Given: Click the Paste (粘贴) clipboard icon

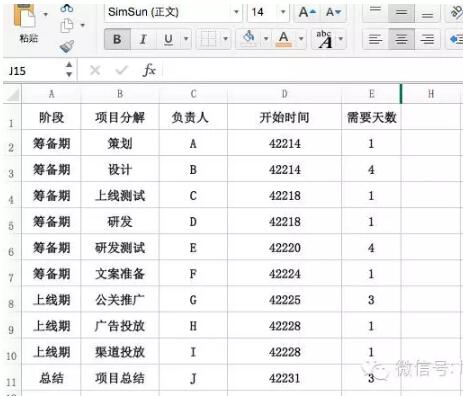Looking at the screenshot, I should click(x=25, y=17).
